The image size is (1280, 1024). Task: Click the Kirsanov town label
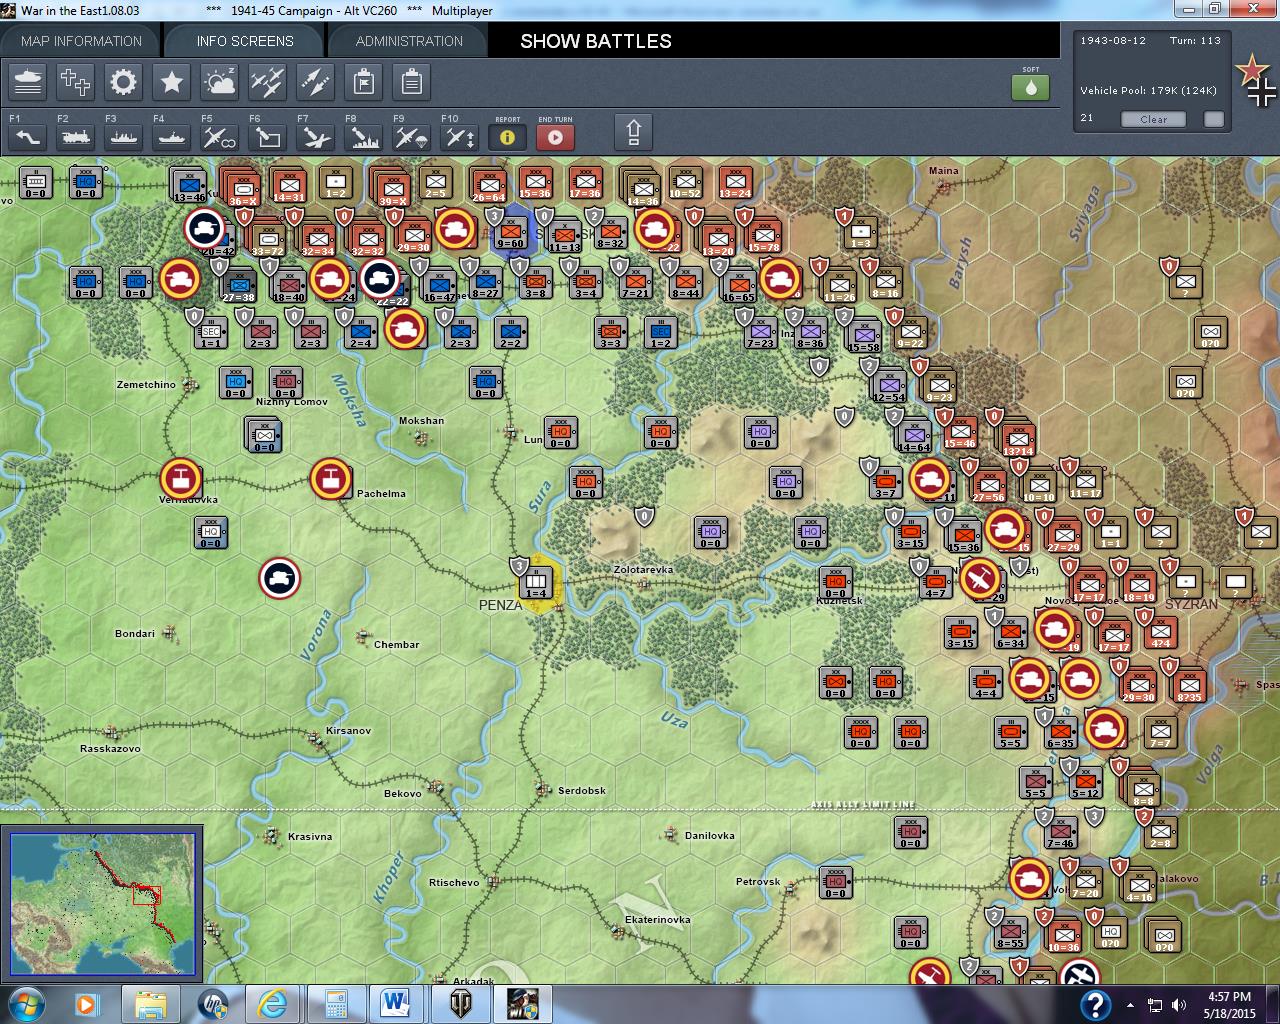[x=348, y=730]
